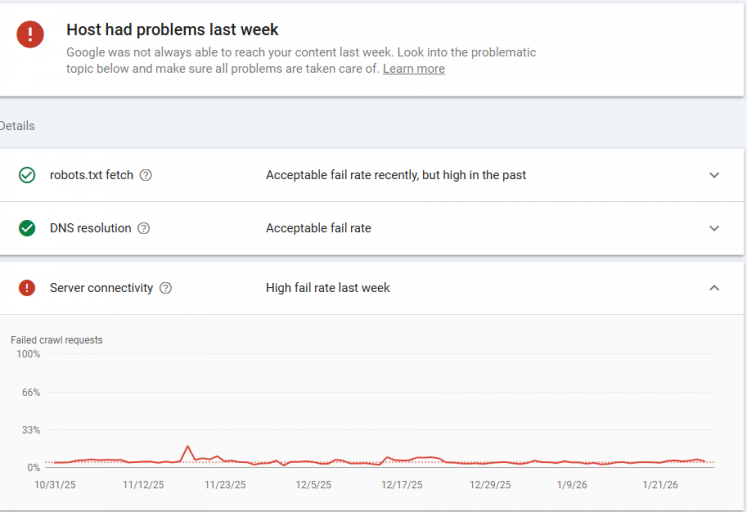Select the DNS resolution label
Image resolution: width=747 pixels, height=512 pixels.
pos(90,228)
